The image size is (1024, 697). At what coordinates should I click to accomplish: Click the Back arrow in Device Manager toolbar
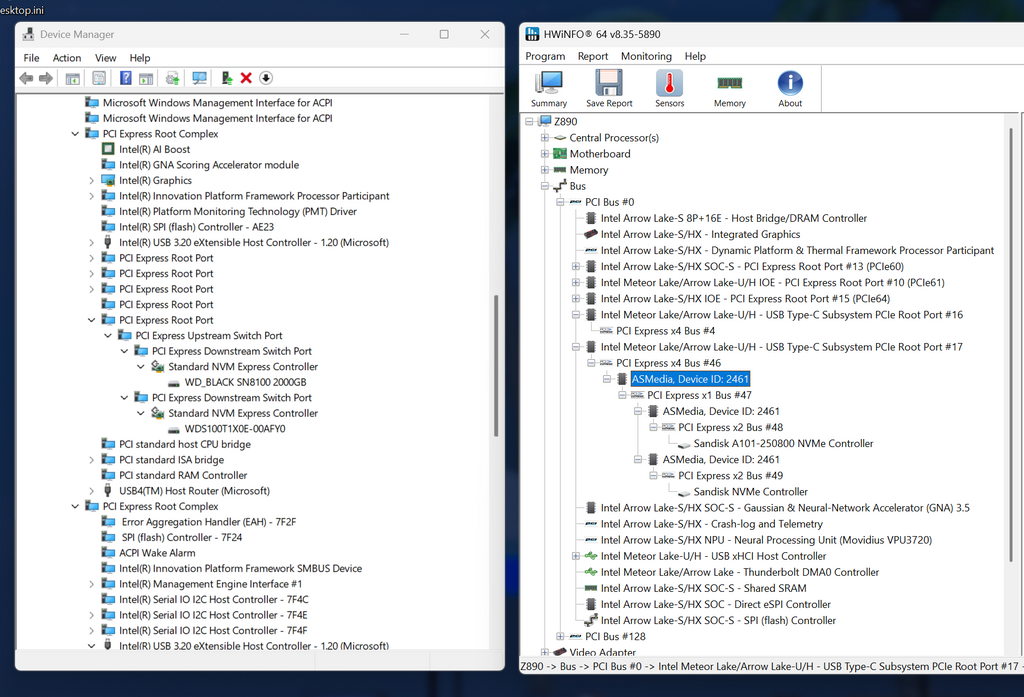[x=27, y=78]
